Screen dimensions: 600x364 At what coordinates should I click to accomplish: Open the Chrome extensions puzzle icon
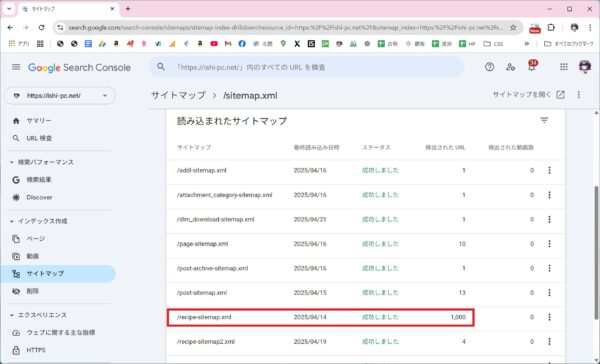(x=551, y=28)
